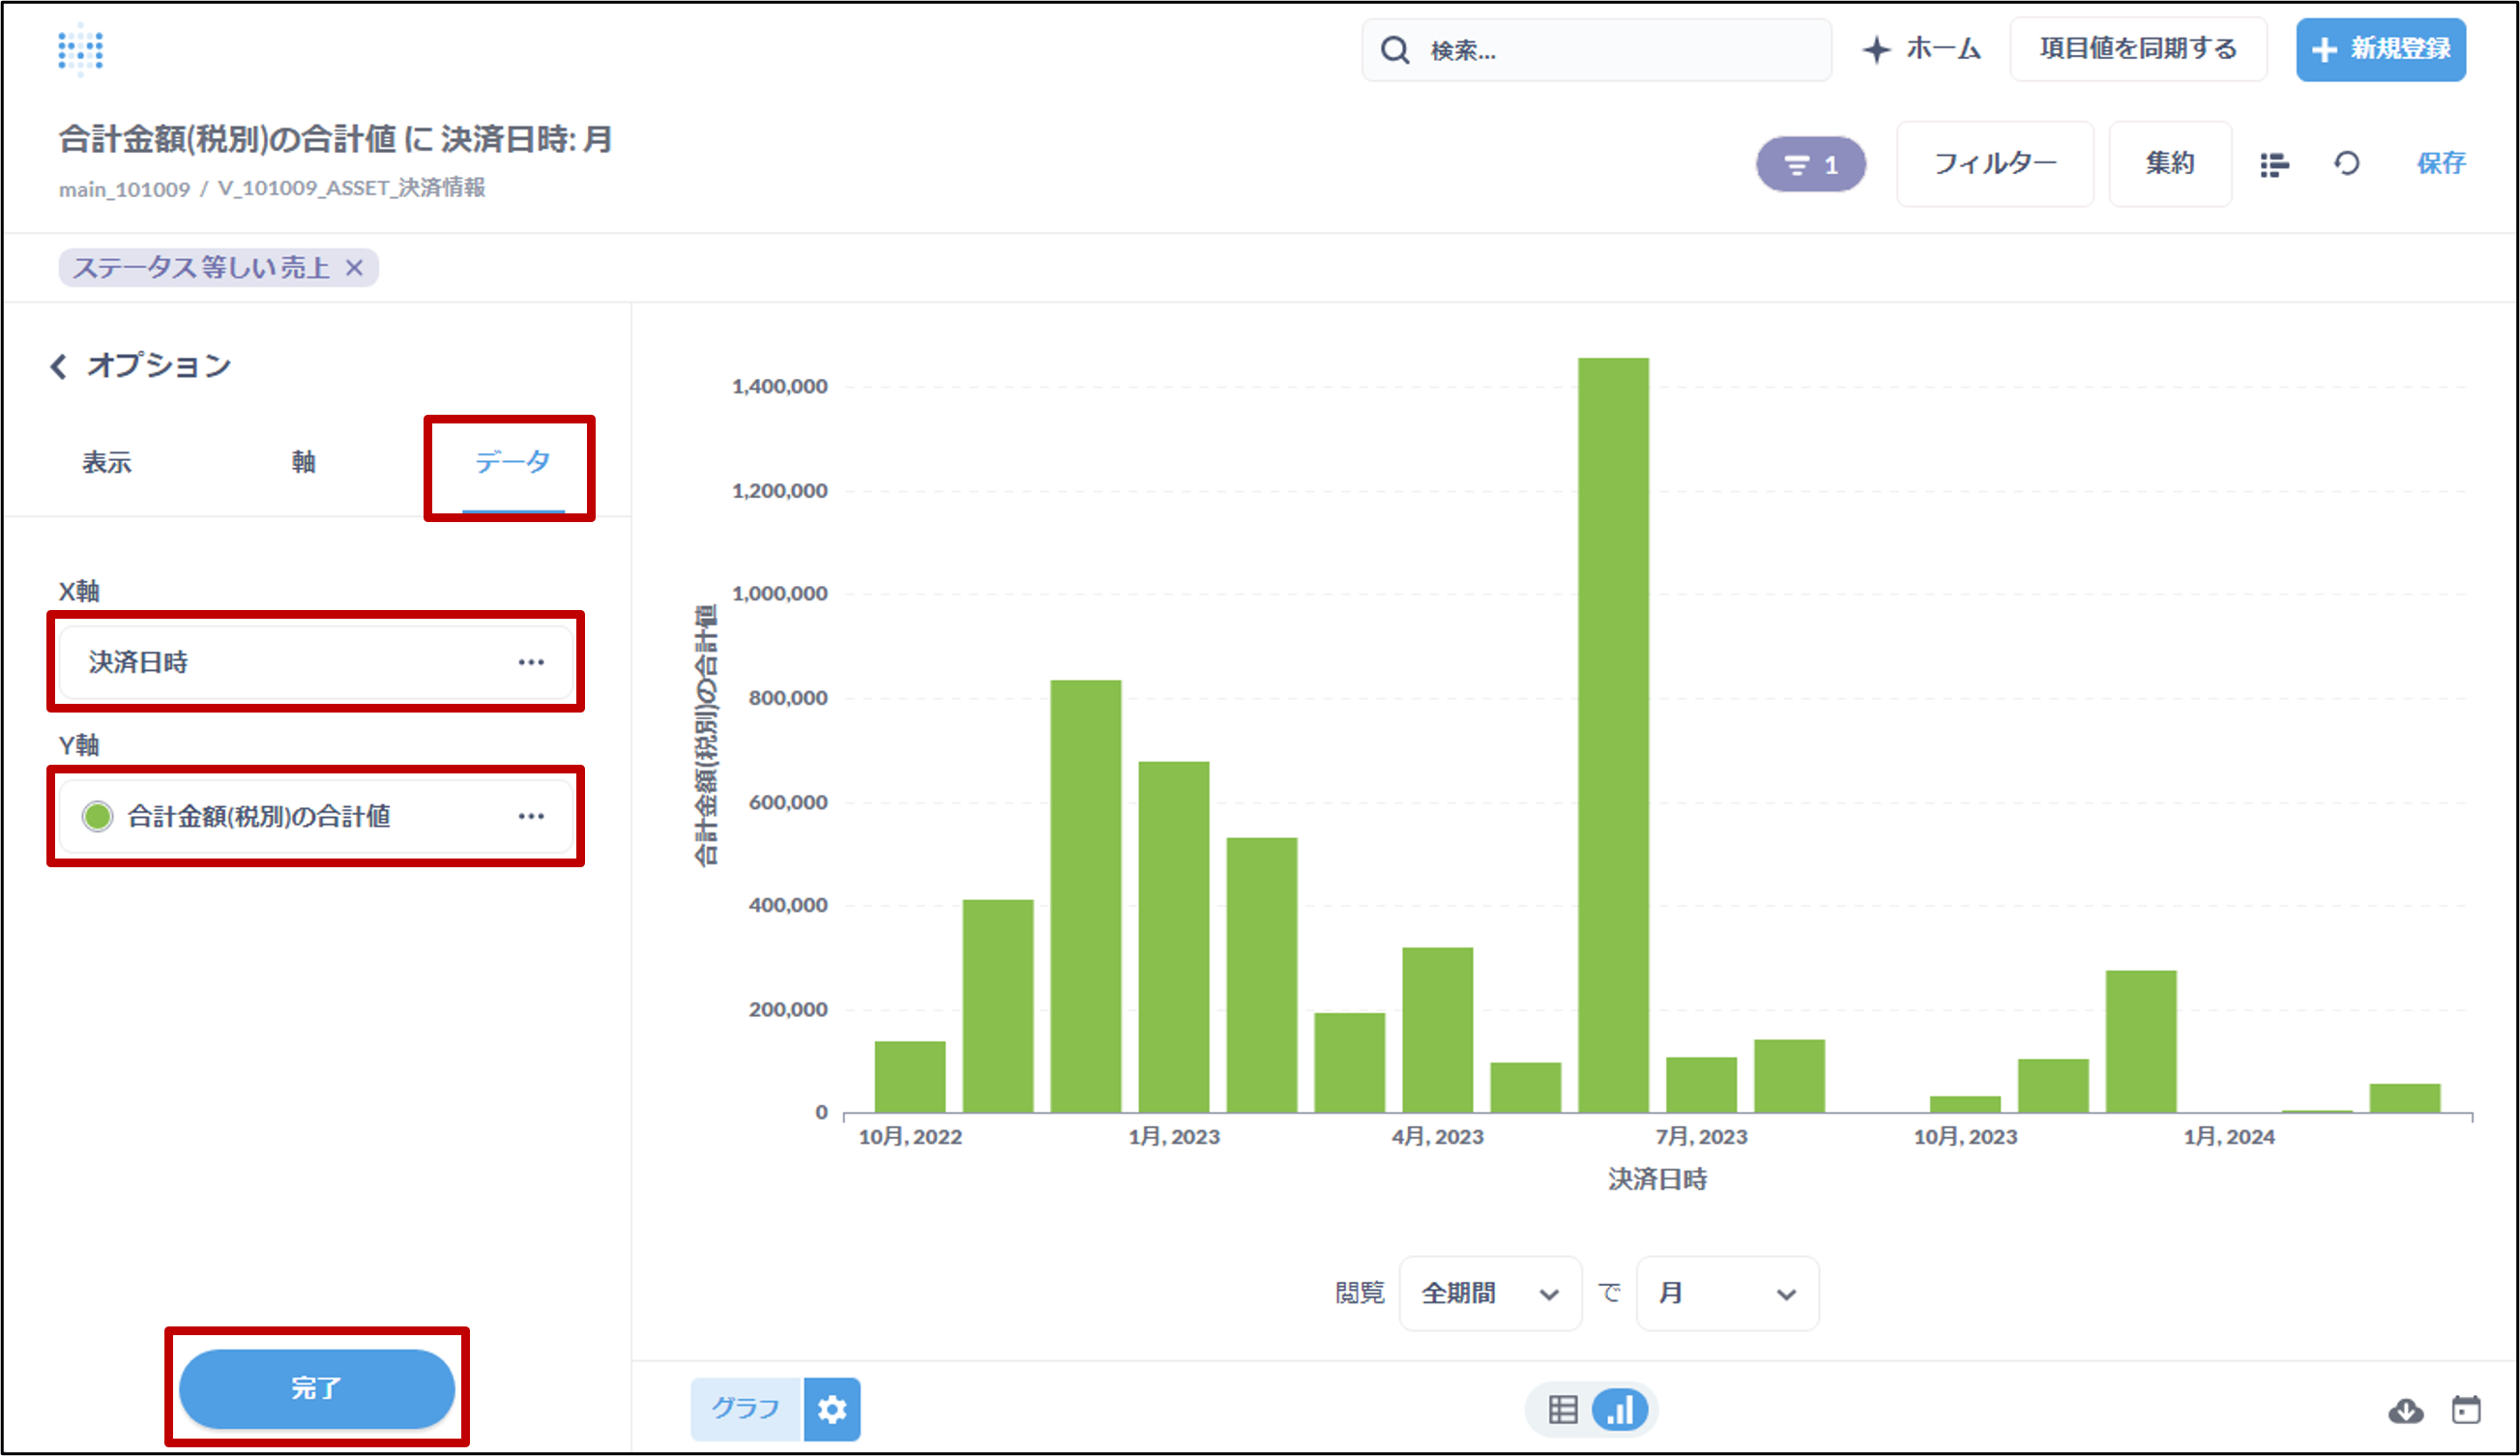2520x1456 pixels.
Task: Click the app logo icon
Action: (80, 50)
